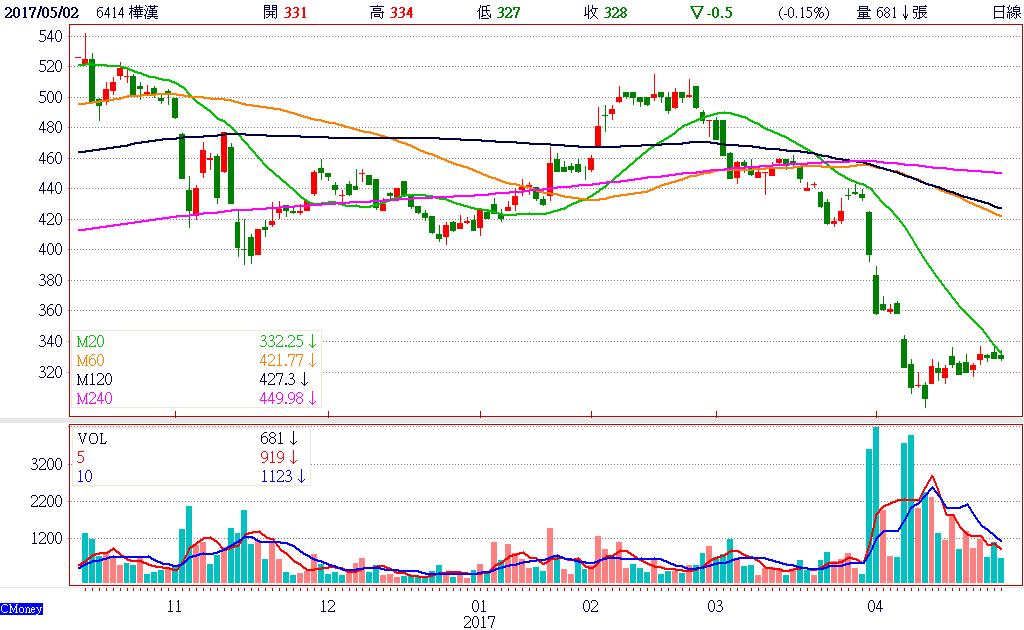
Task: Click the 2017/05/02 date in header
Action: [42, 13]
